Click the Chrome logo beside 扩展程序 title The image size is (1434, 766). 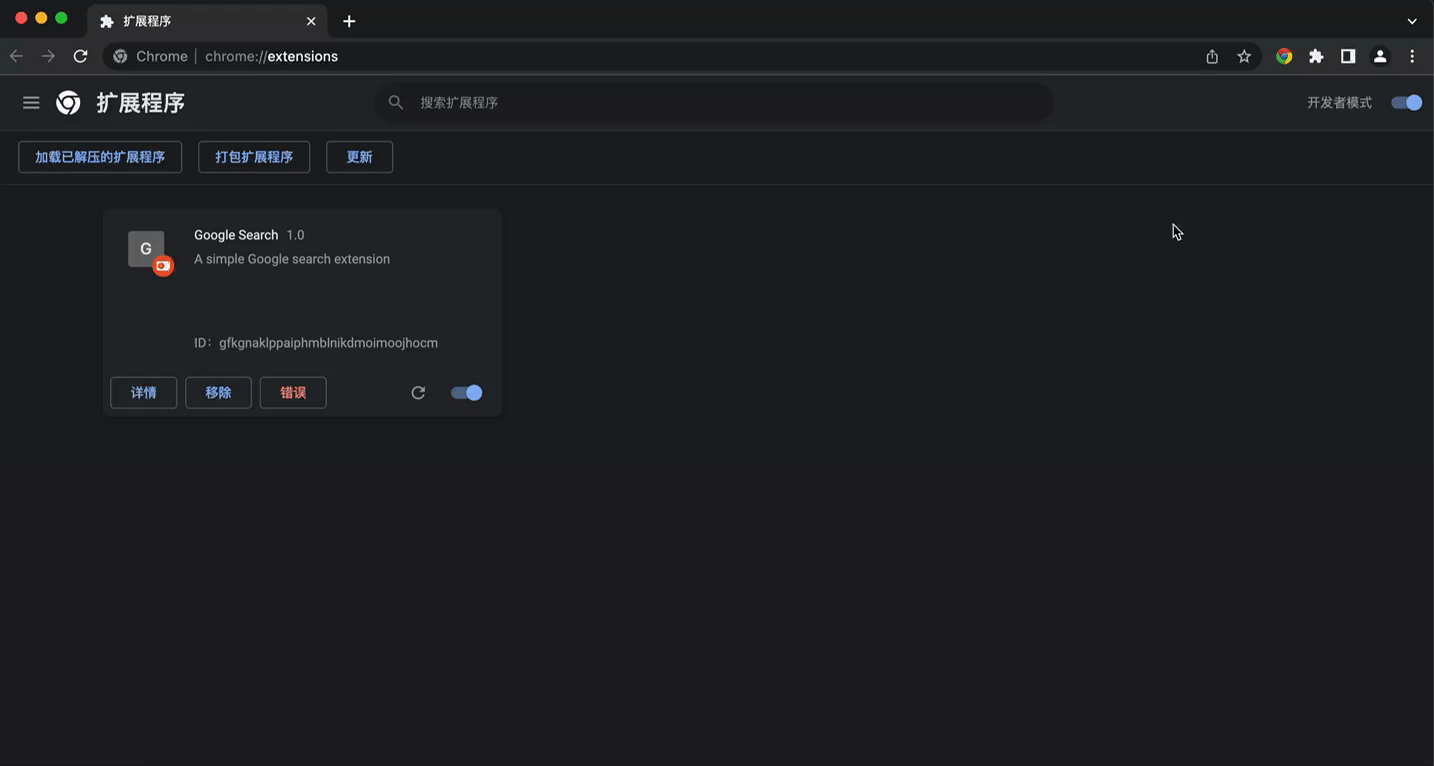click(x=68, y=103)
